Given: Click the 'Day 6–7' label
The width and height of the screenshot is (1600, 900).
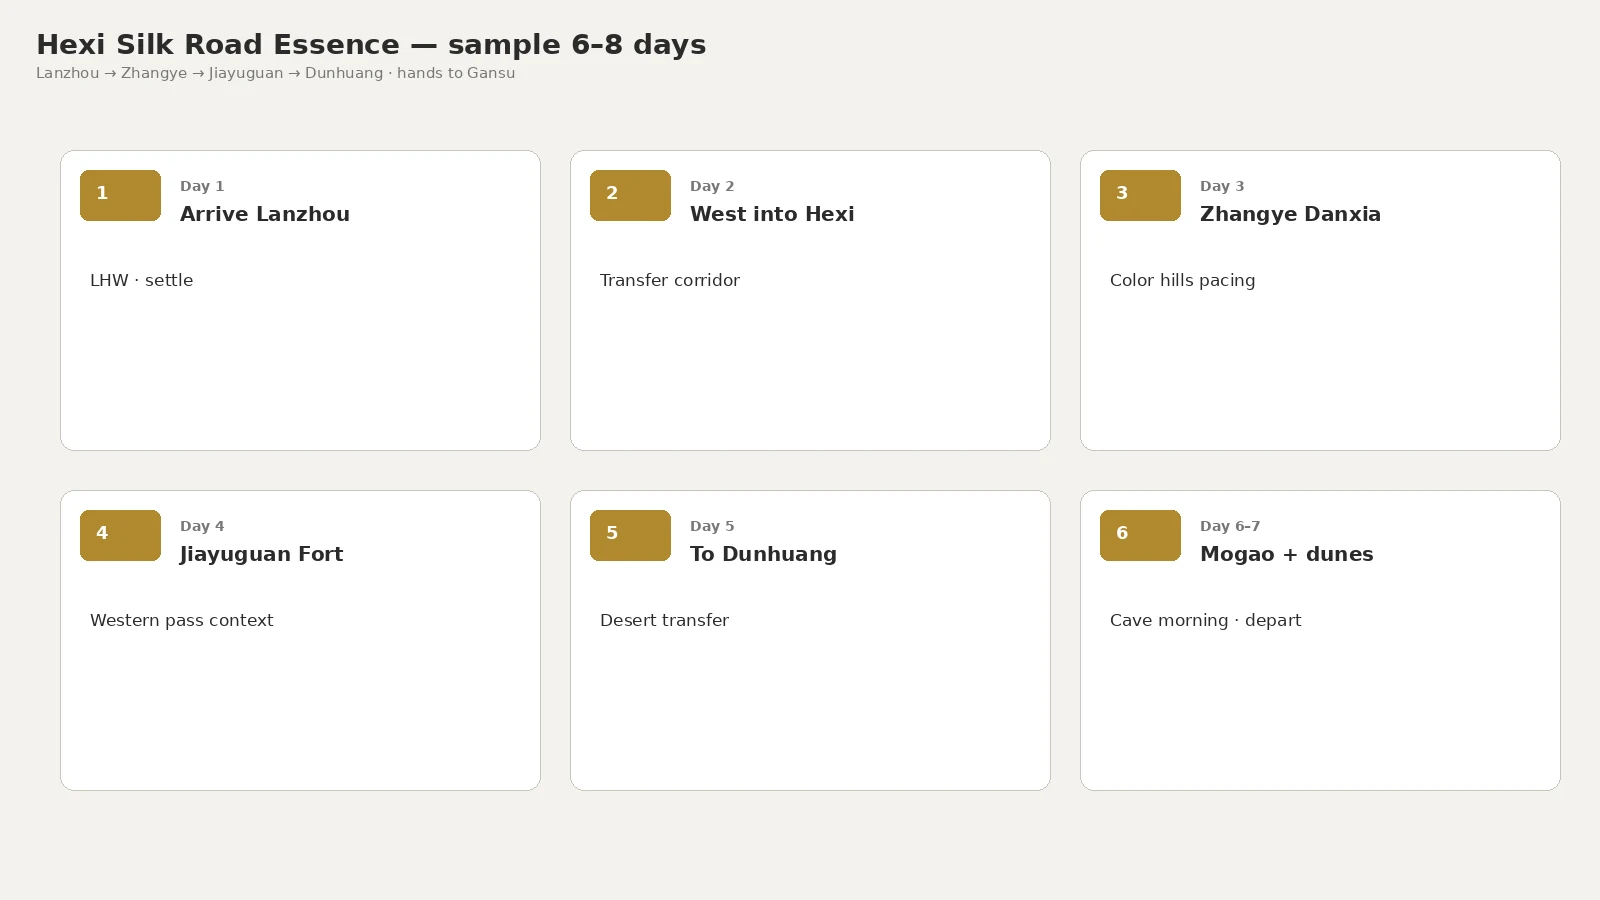Looking at the screenshot, I should click(x=1230, y=526).
